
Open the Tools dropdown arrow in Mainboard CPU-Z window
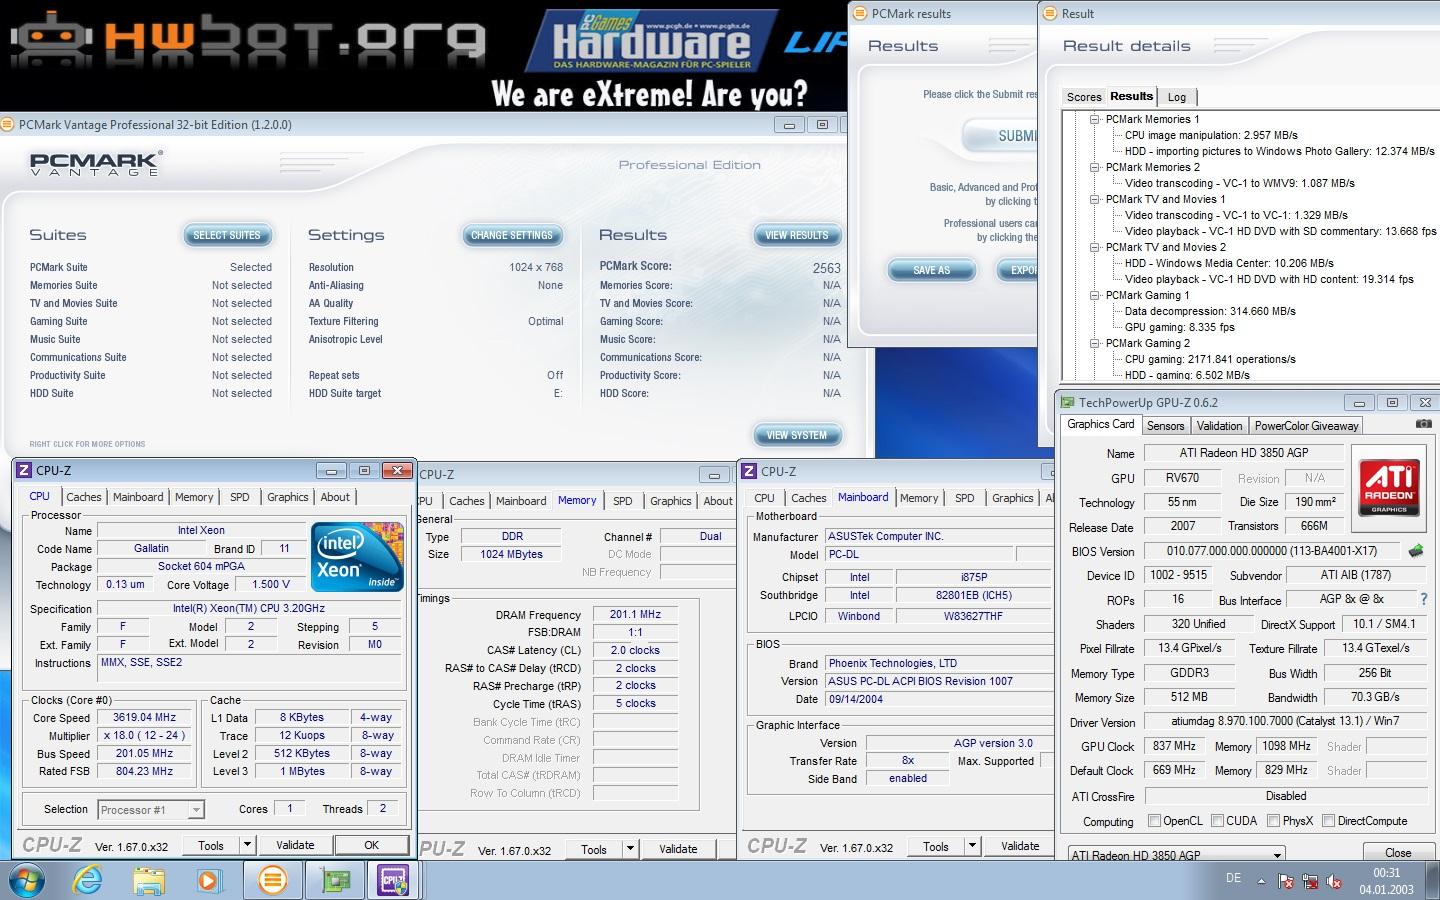tap(972, 846)
